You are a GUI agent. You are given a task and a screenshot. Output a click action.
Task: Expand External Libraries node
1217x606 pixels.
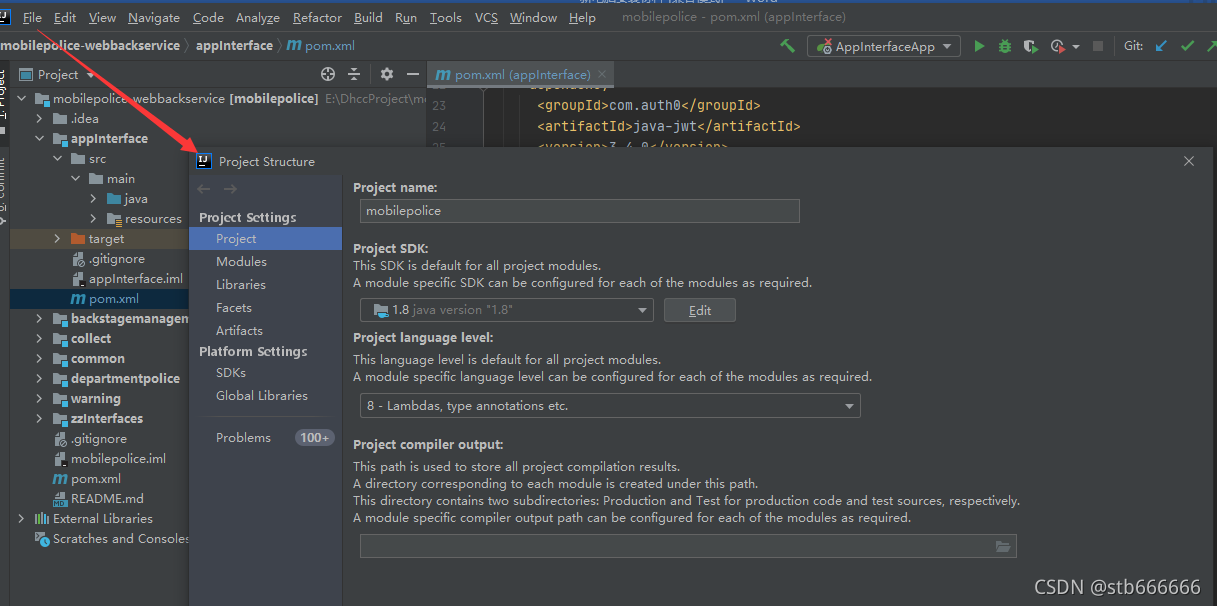(x=22, y=519)
